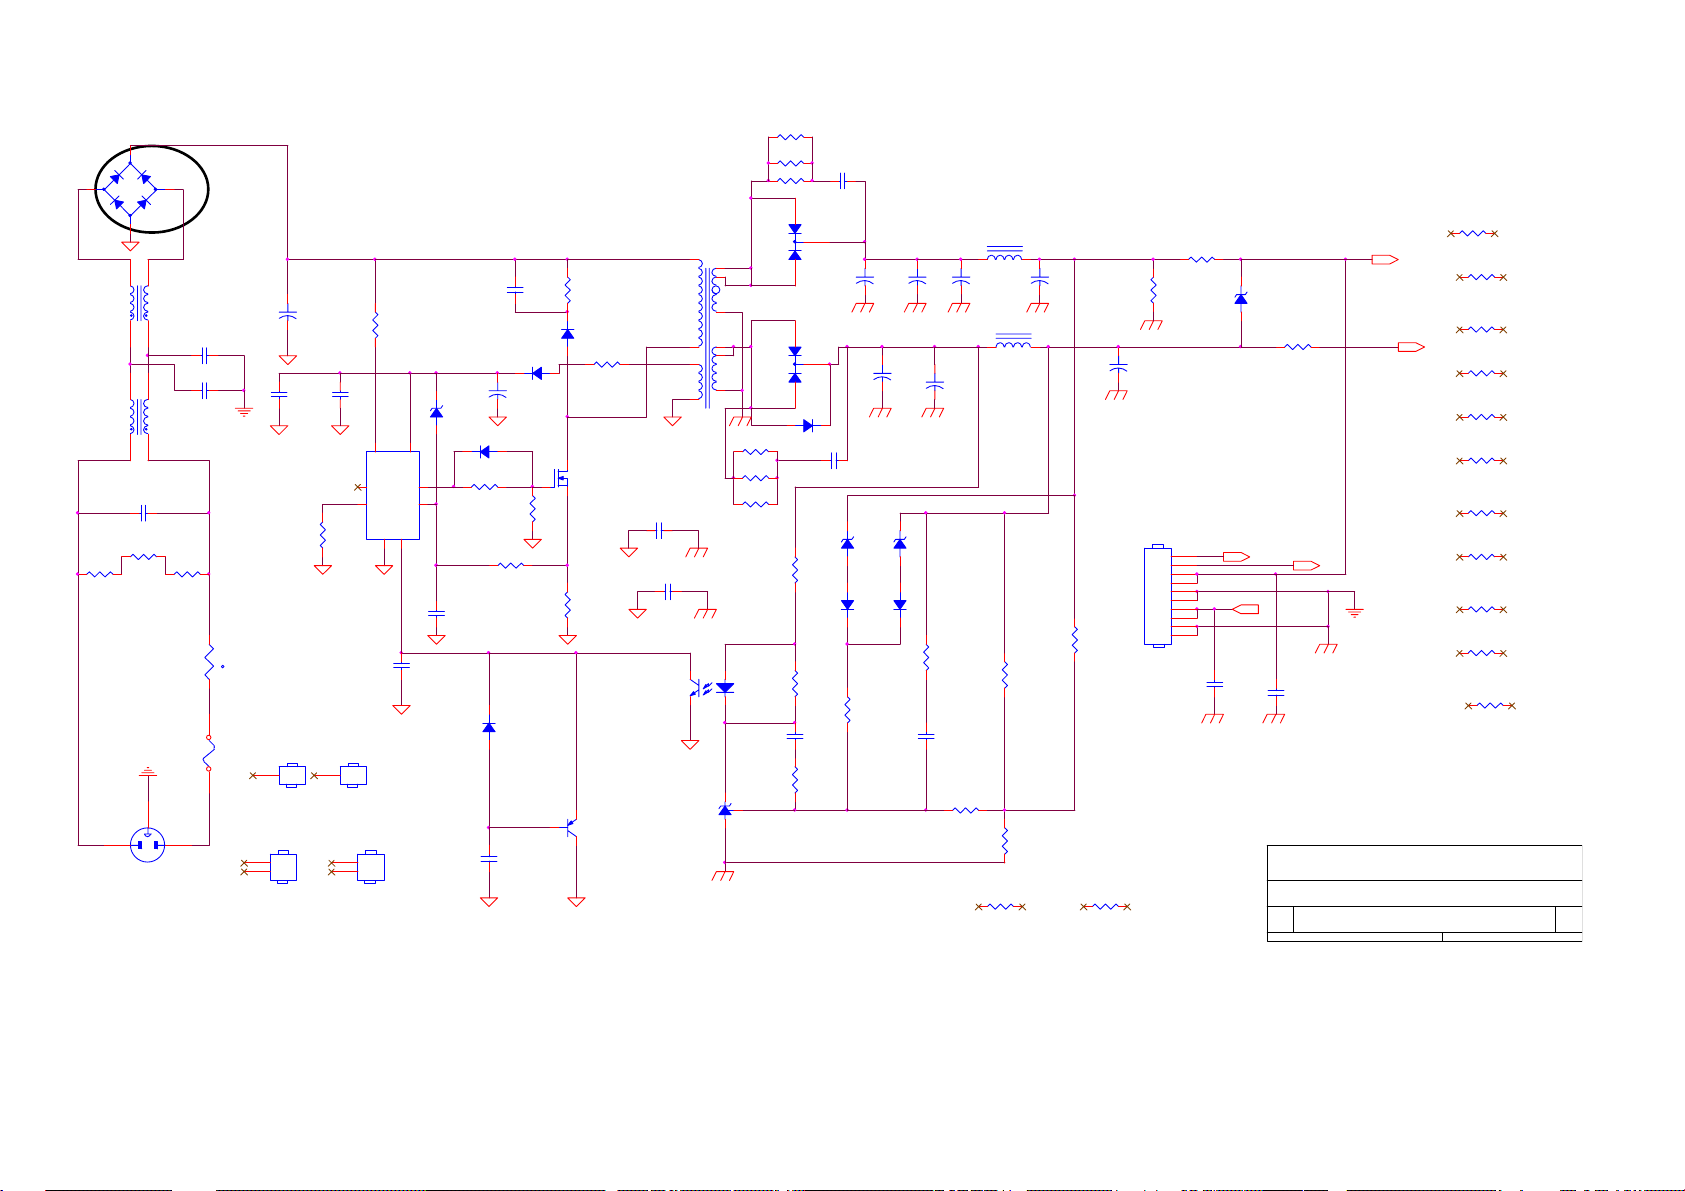Click the diode above the bipolar transistor base node

(x=489, y=727)
